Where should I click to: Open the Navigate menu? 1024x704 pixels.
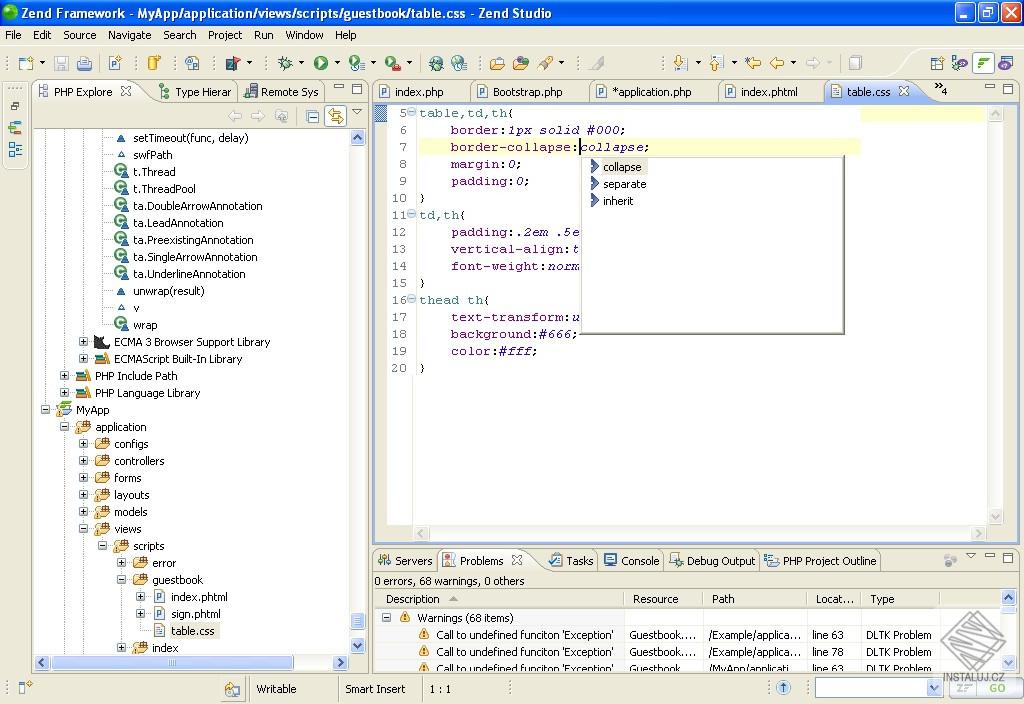click(129, 35)
